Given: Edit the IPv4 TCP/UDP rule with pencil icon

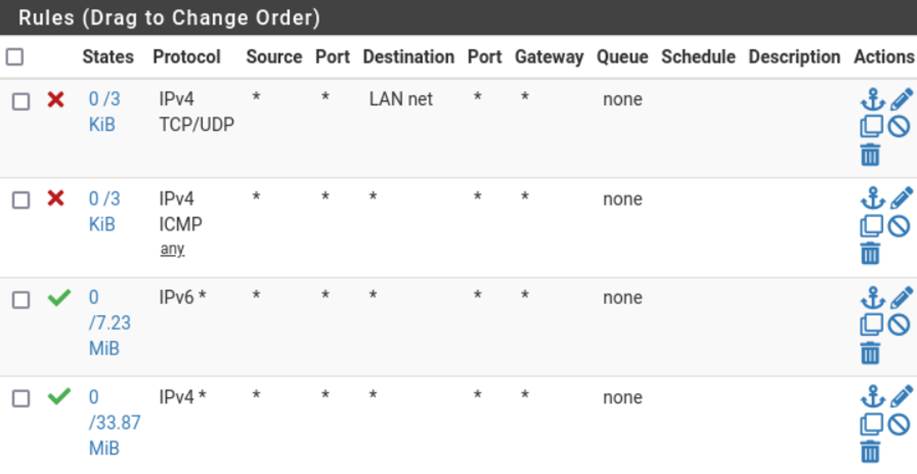Looking at the screenshot, I should (x=900, y=100).
